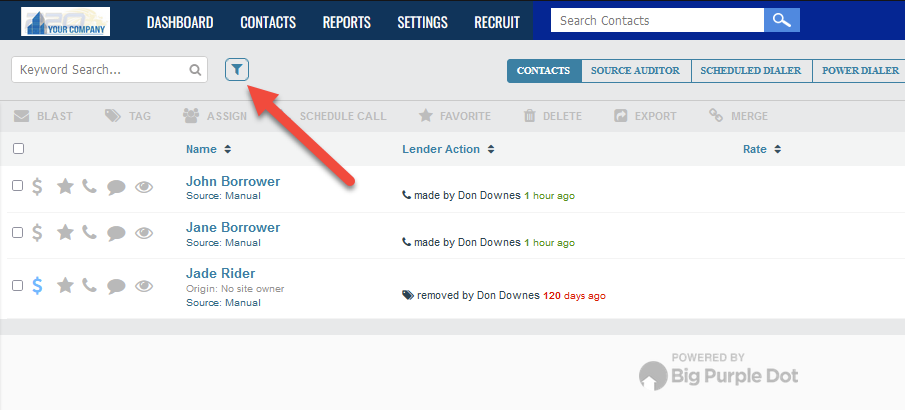Click the Assign toolbar item
905x410 pixels.
[215, 116]
